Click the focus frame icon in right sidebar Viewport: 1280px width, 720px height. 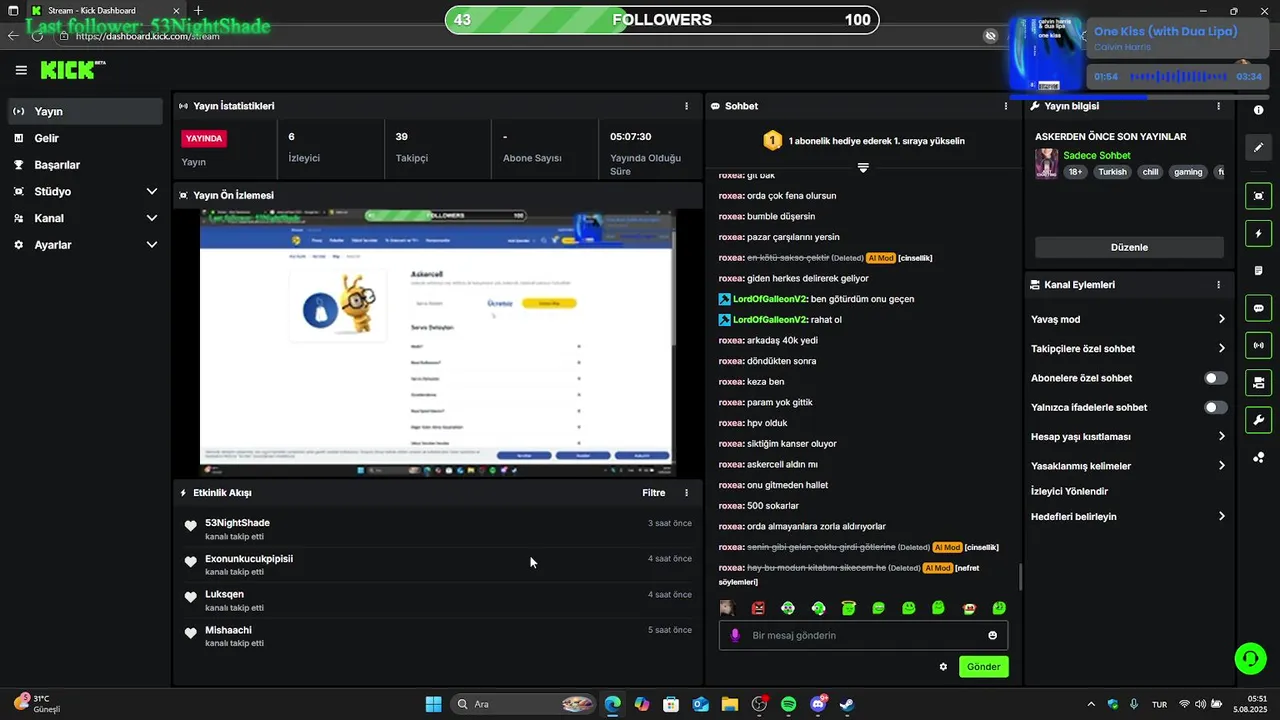point(1259,196)
